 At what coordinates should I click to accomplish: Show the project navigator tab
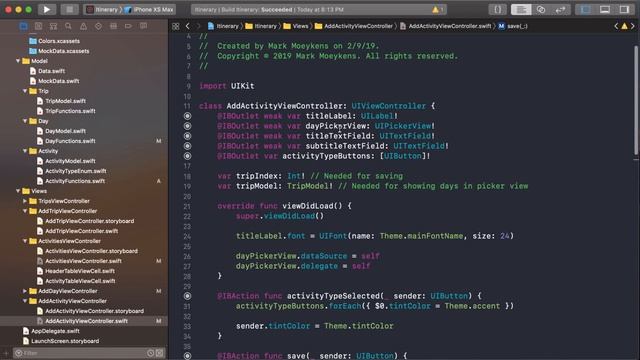[x=23, y=26]
